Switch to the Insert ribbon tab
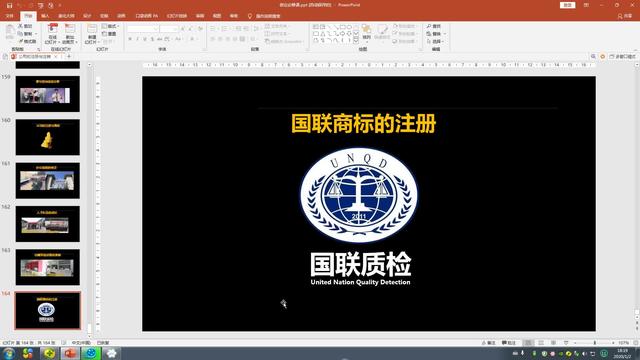Screen dimensions: 640x360 [x=45, y=16]
